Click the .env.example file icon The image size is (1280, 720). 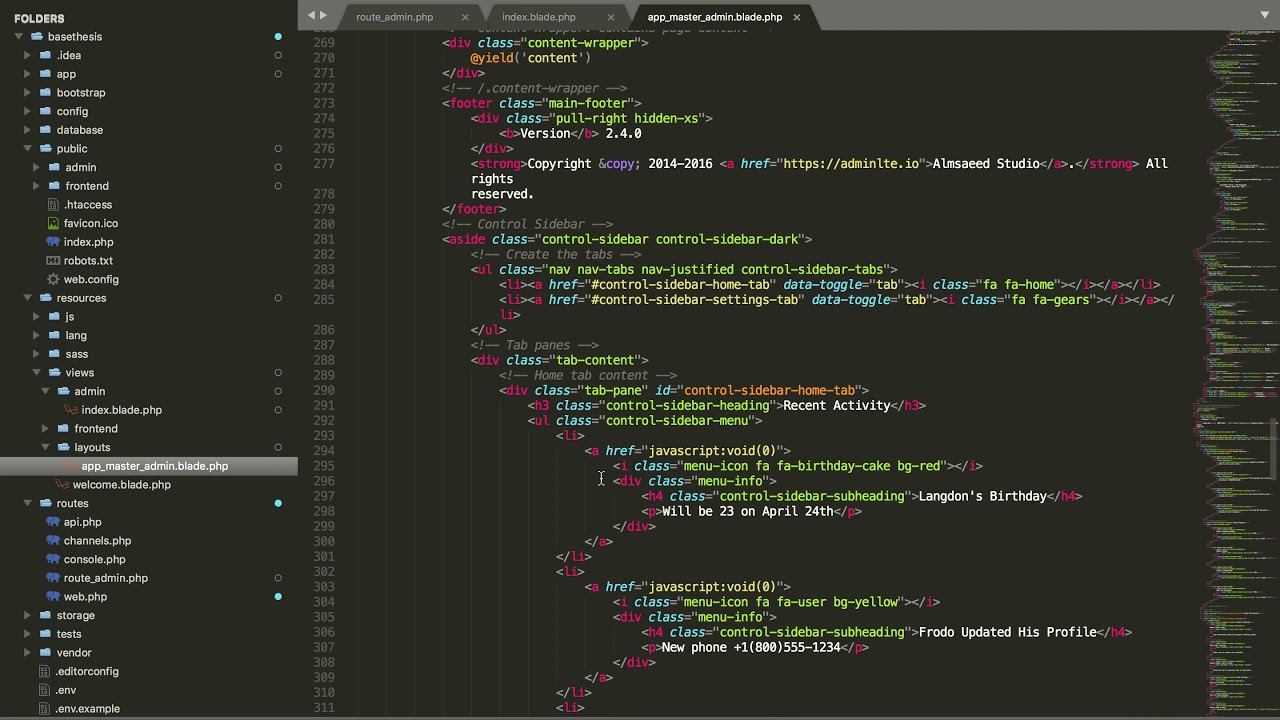tap(45, 709)
